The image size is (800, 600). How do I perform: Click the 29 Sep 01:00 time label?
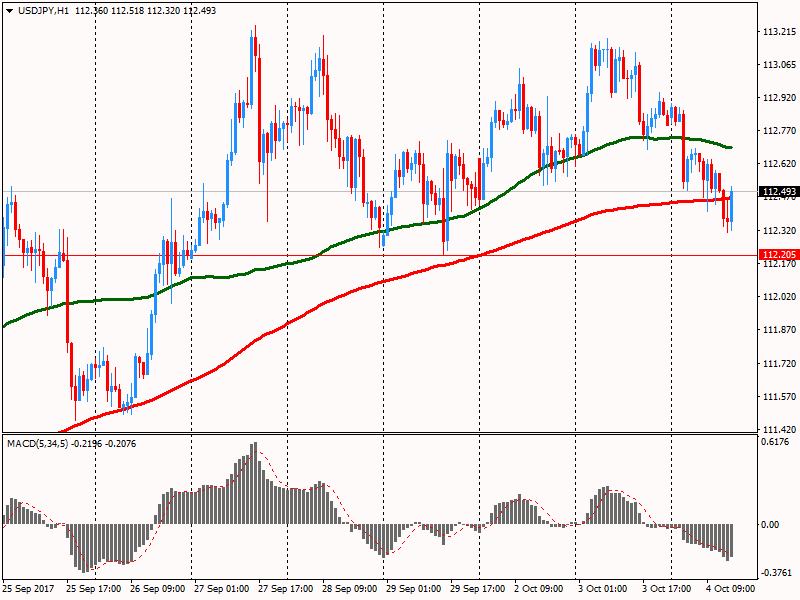point(413,589)
